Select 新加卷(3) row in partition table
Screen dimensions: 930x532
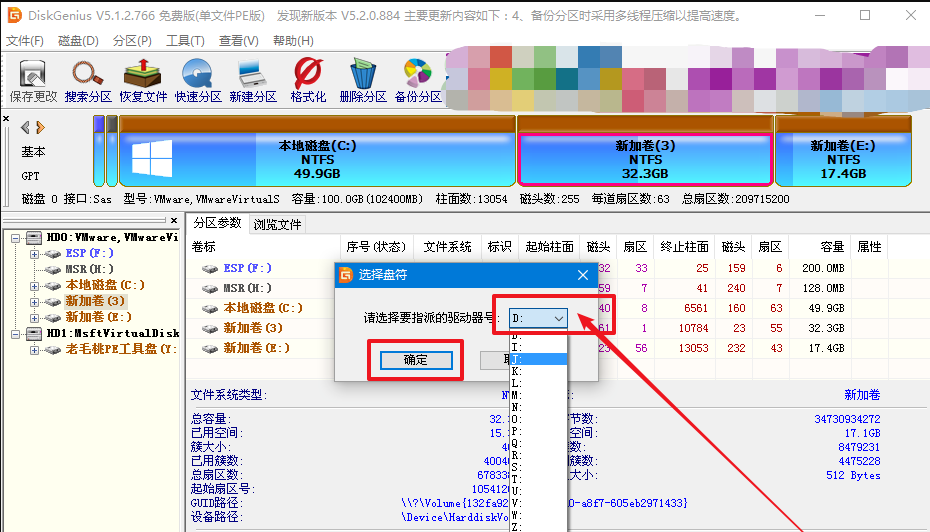[x=253, y=327]
